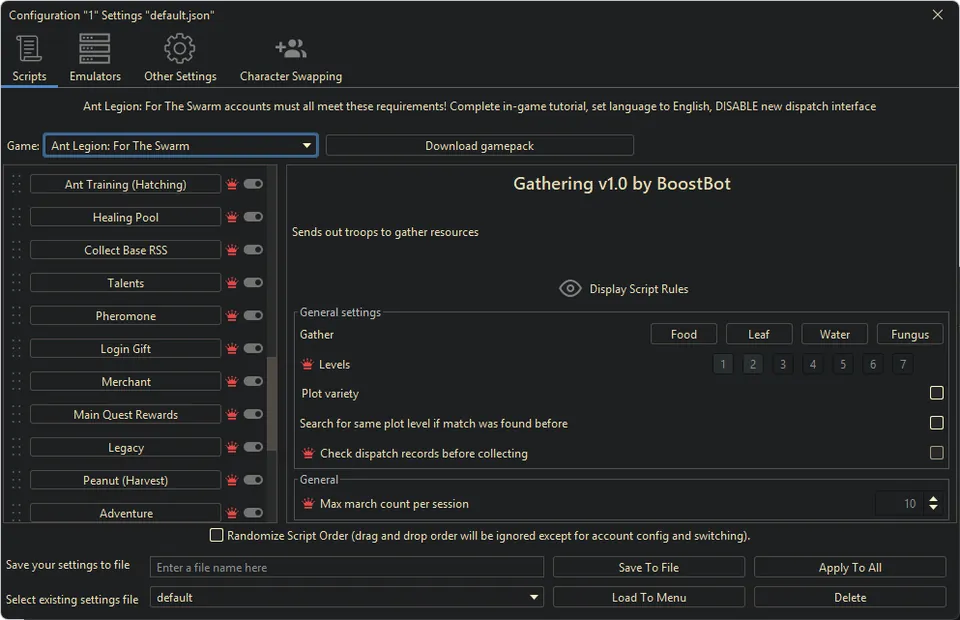Toggle the Healing Pool script switch
This screenshot has width=960, height=620.
point(253,217)
